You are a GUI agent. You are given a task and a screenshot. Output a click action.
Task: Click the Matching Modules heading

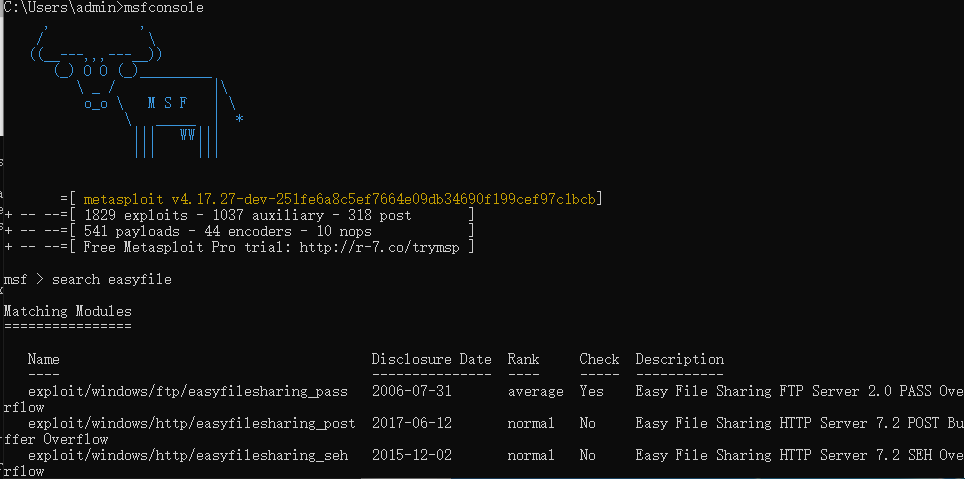(x=67, y=311)
